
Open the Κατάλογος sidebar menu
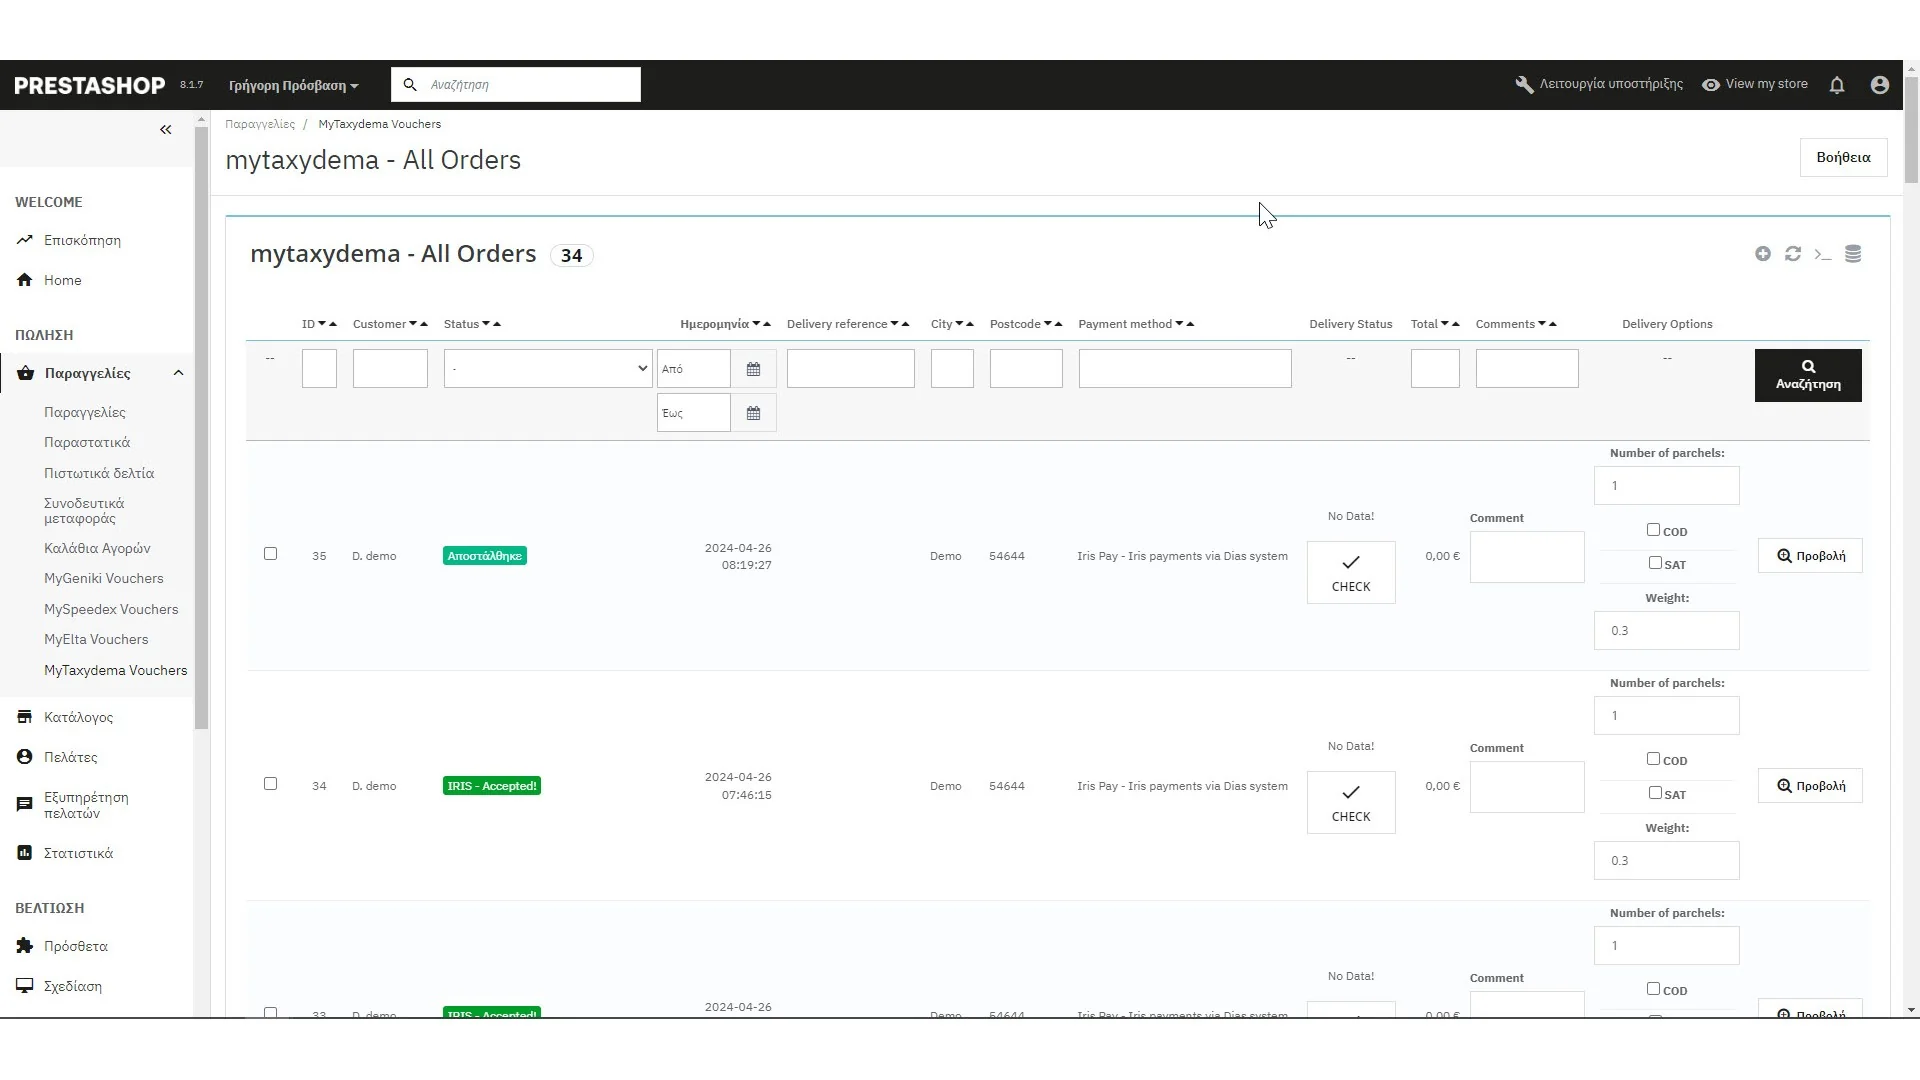click(78, 717)
